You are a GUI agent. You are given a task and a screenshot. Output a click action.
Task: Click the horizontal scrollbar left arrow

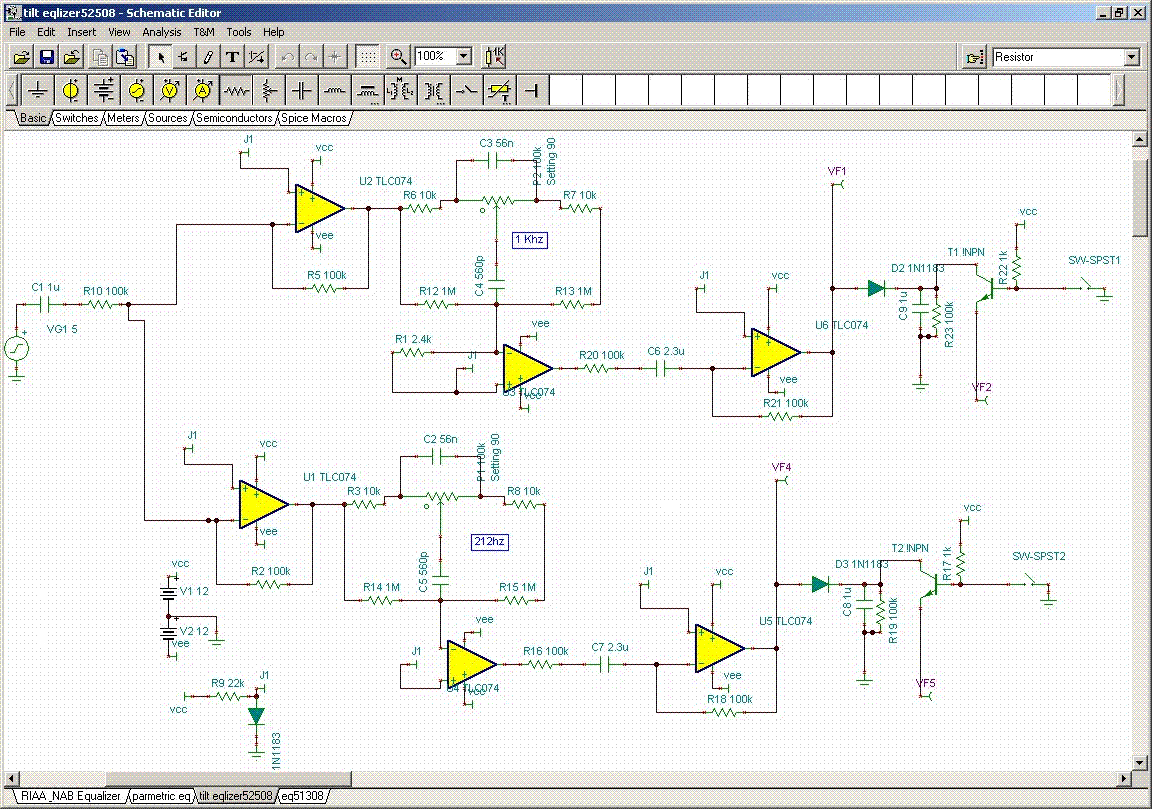coord(12,778)
